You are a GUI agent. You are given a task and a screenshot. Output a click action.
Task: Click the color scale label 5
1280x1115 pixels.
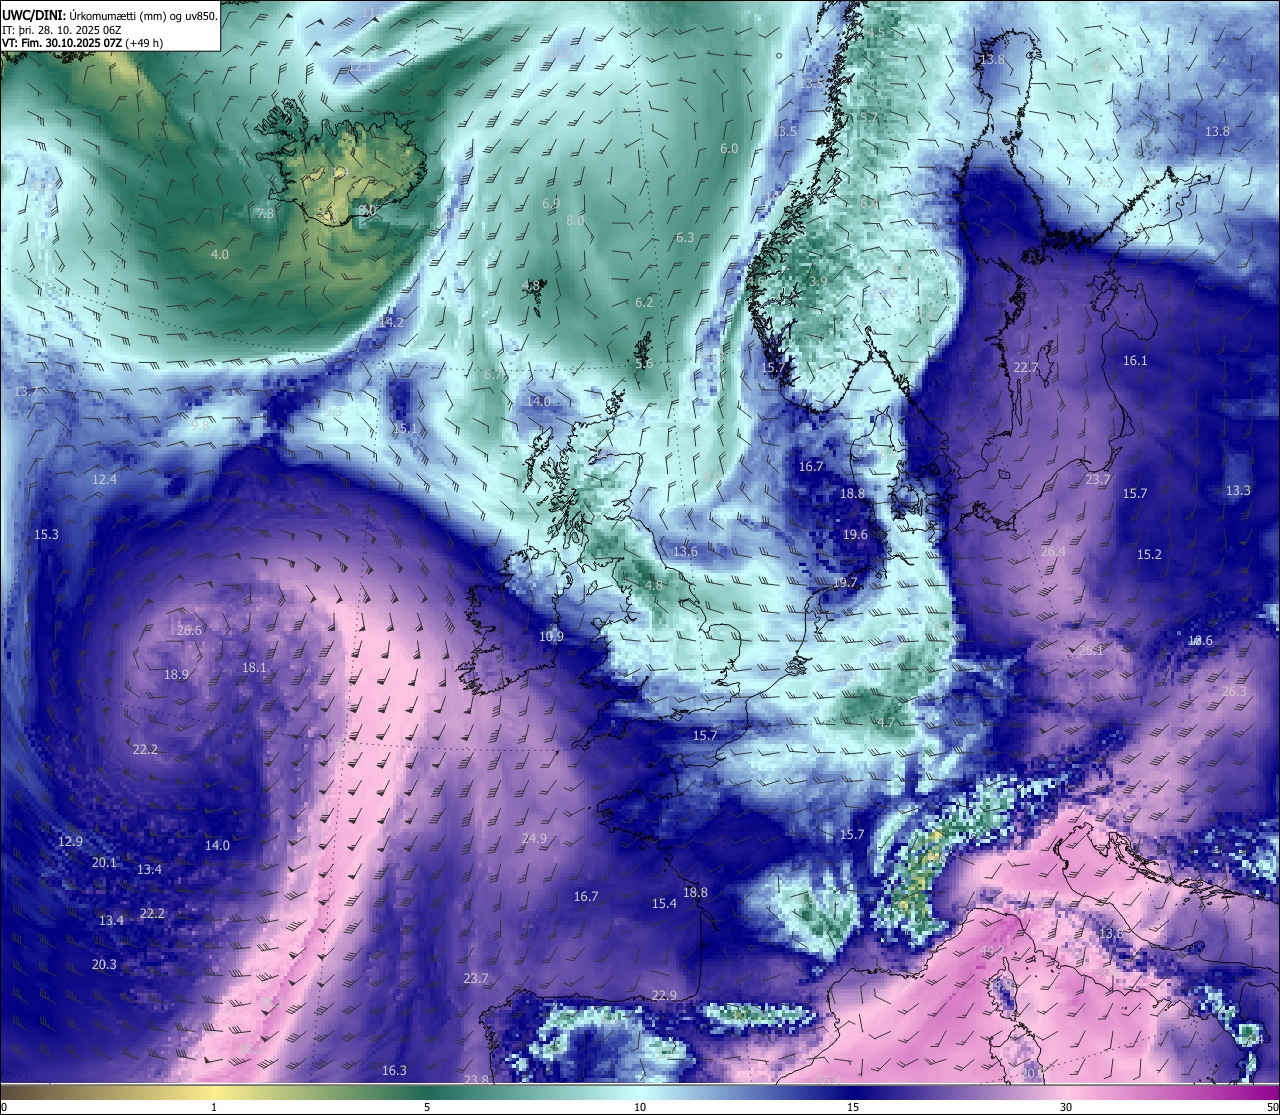coord(427,1107)
